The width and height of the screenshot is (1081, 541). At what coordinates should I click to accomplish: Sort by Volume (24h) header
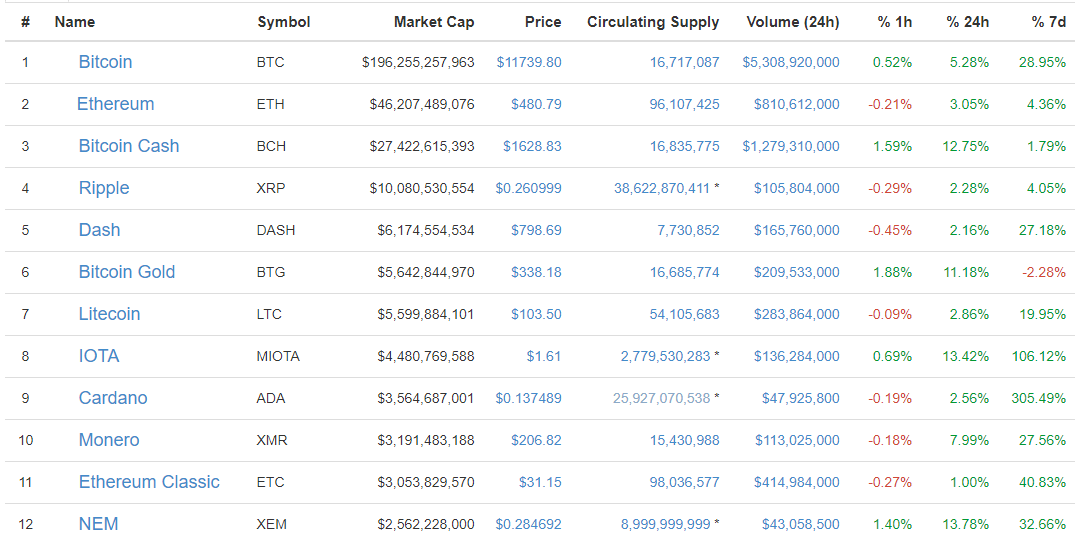tap(793, 22)
